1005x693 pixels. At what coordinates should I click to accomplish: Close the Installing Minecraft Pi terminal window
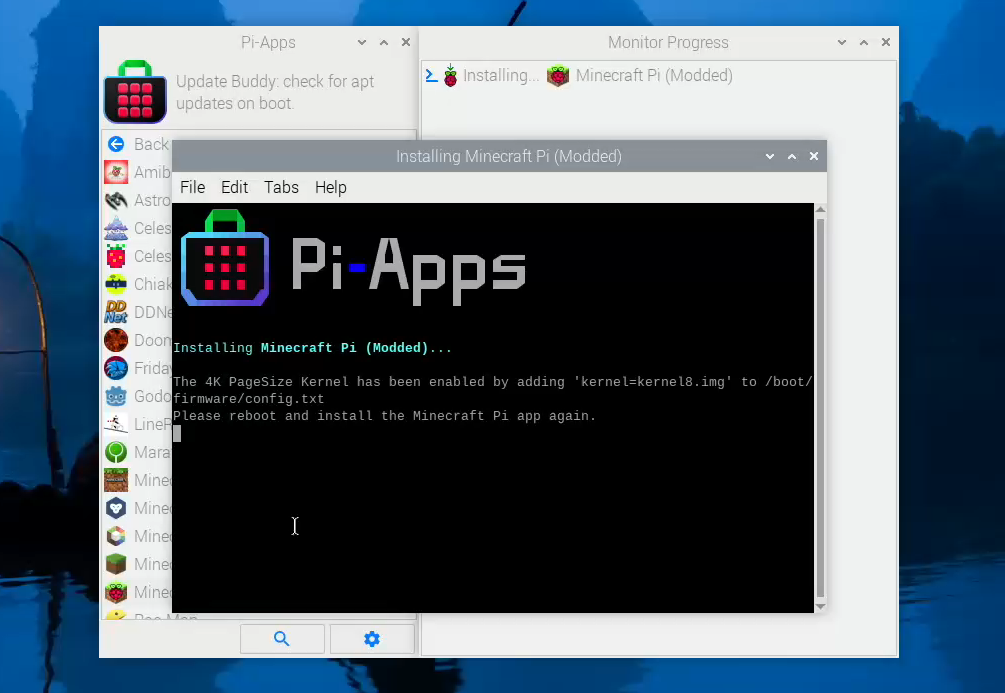pos(813,156)
